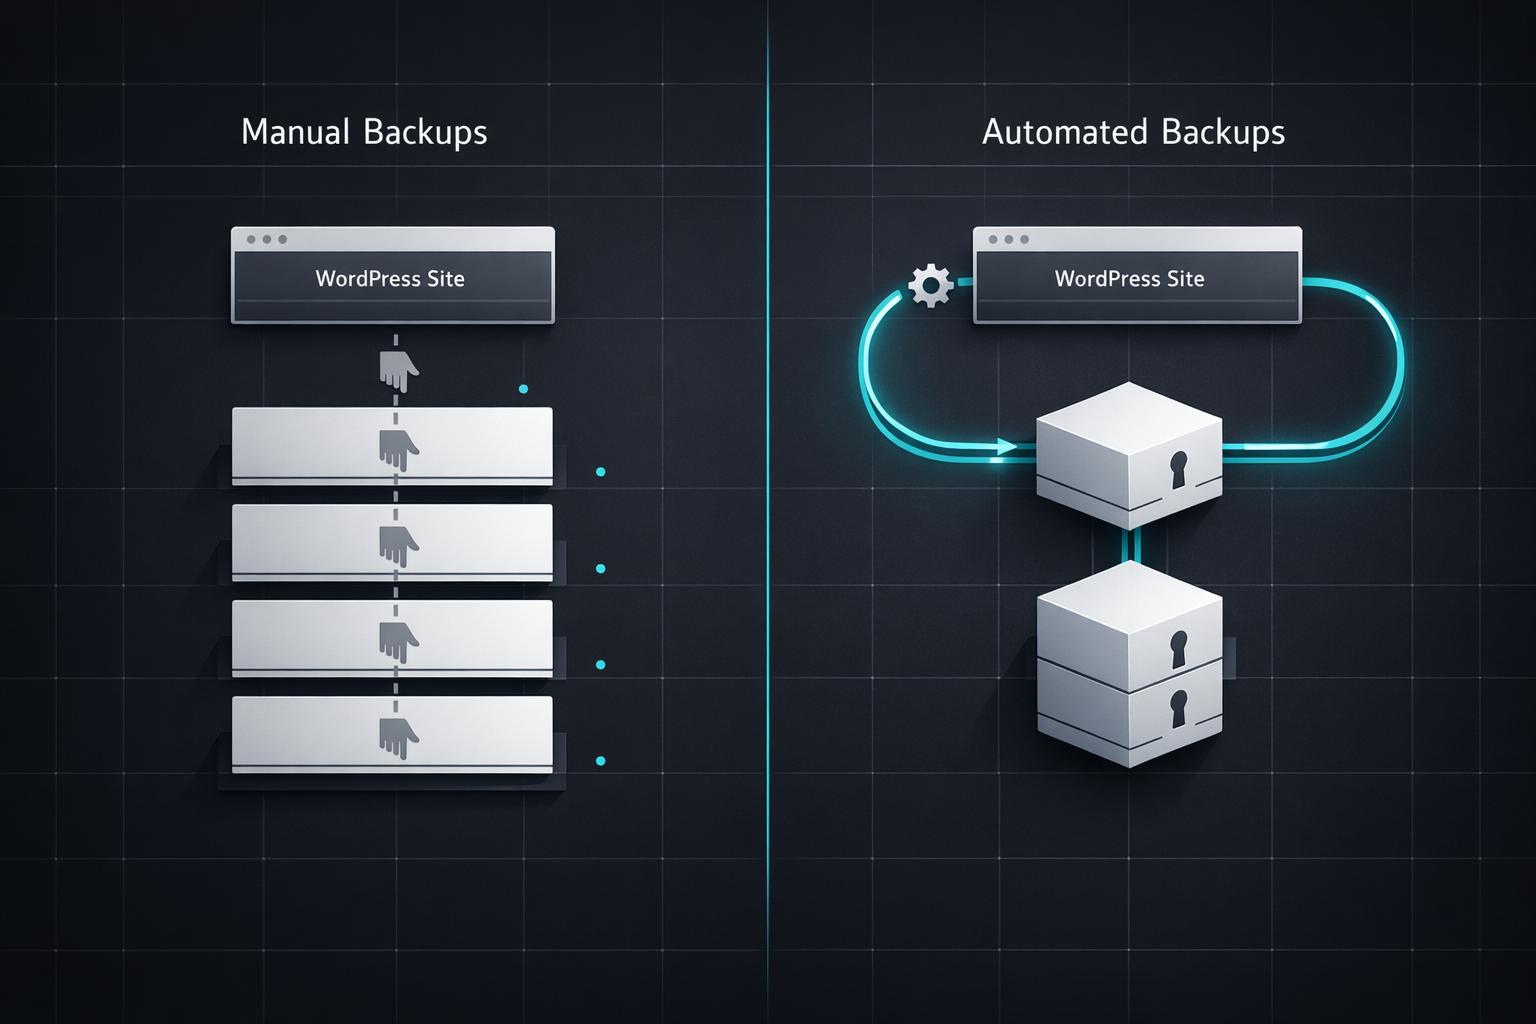The height and width of the screenshot is (1024, 1536).
Task: Click the hand cursor directly below manual WordPress window
Action: [398, 371]
